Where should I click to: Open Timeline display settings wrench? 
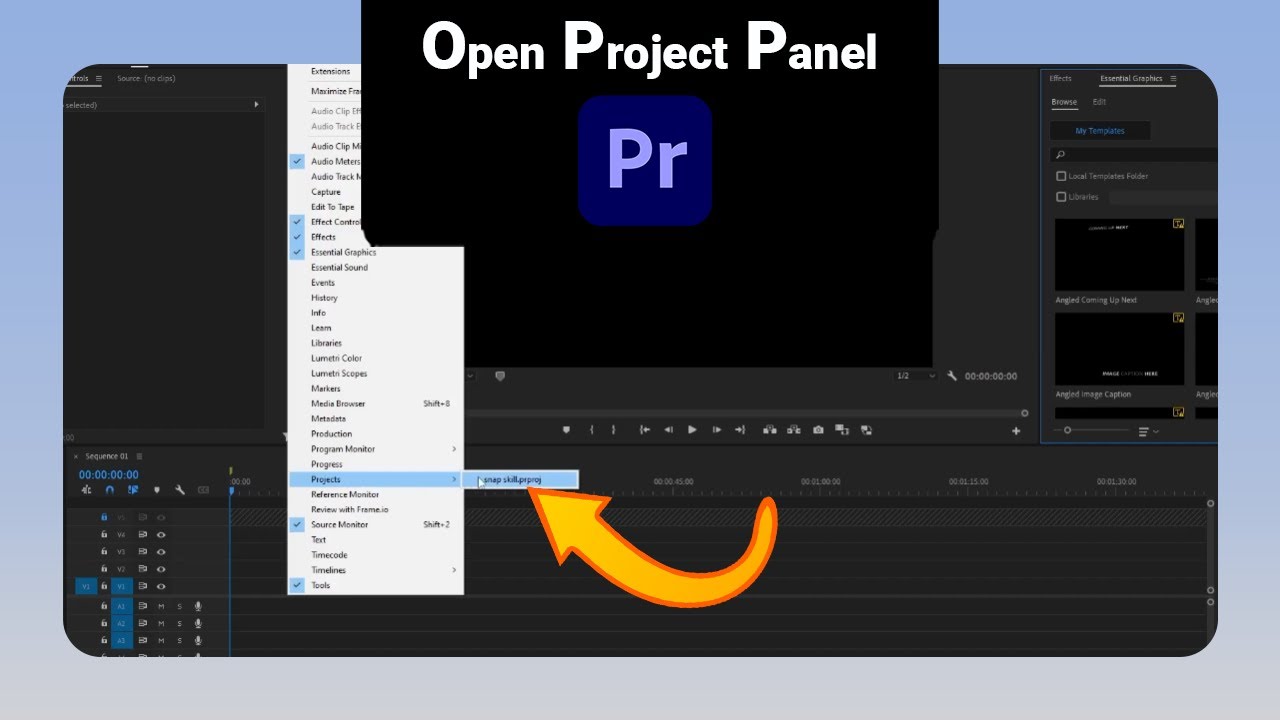pyautogui.click(x=180, y=490)
